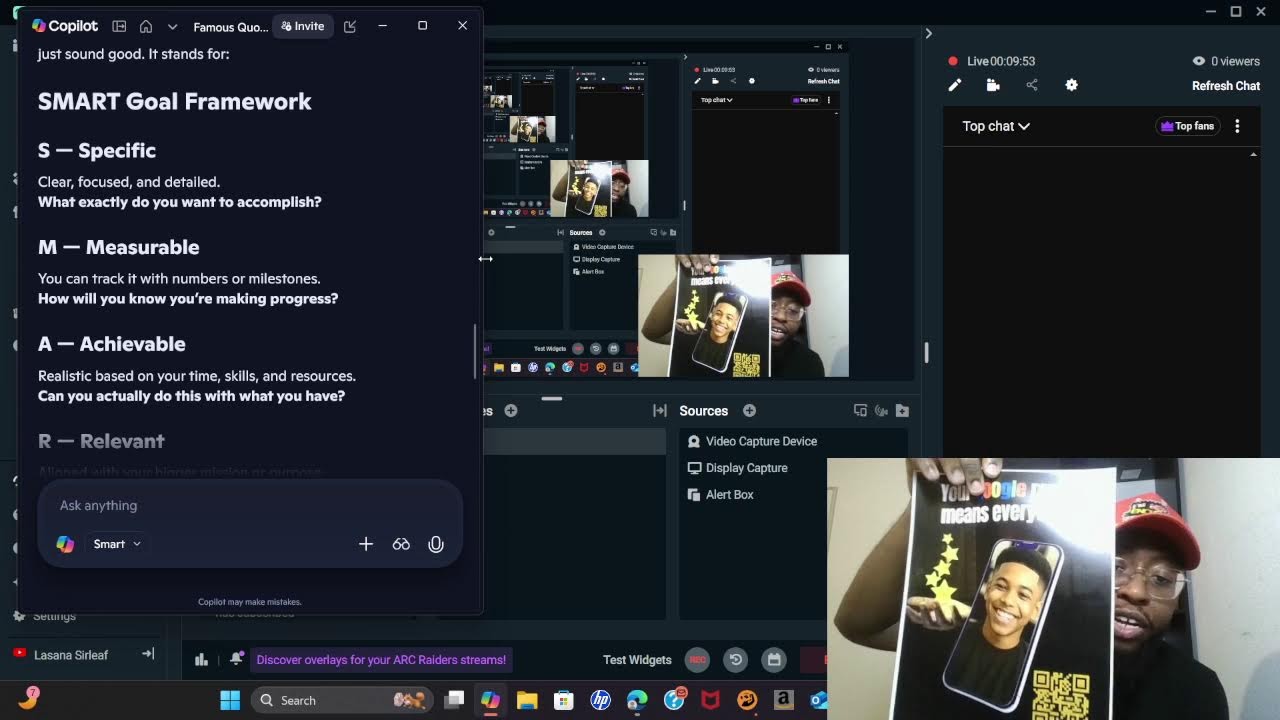Open Copilot vision glasses icon

point(401,544)
